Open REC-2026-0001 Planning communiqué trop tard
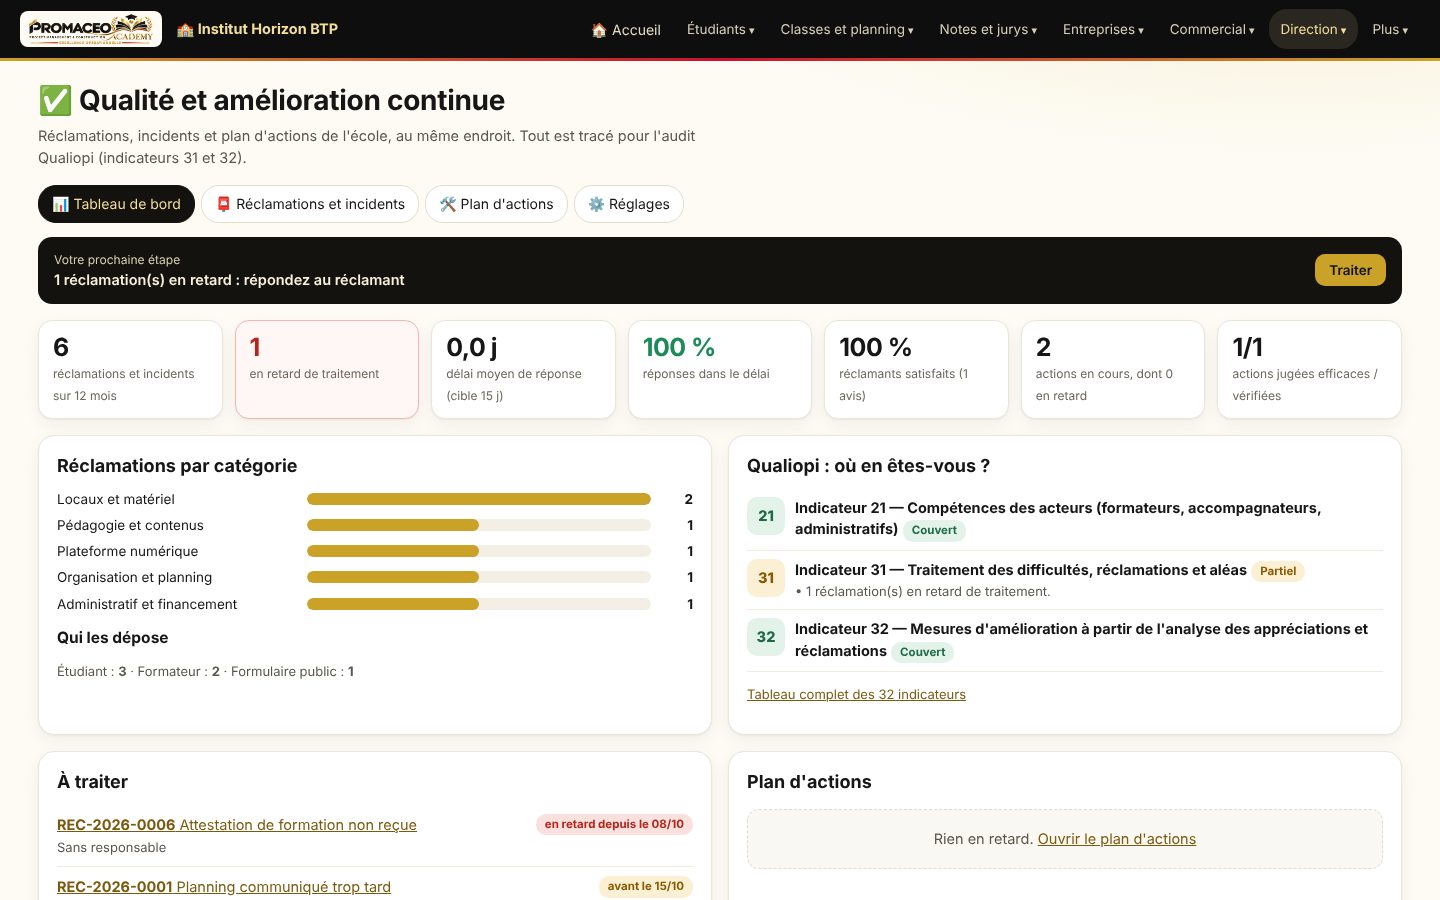 (x=224, y=887)
